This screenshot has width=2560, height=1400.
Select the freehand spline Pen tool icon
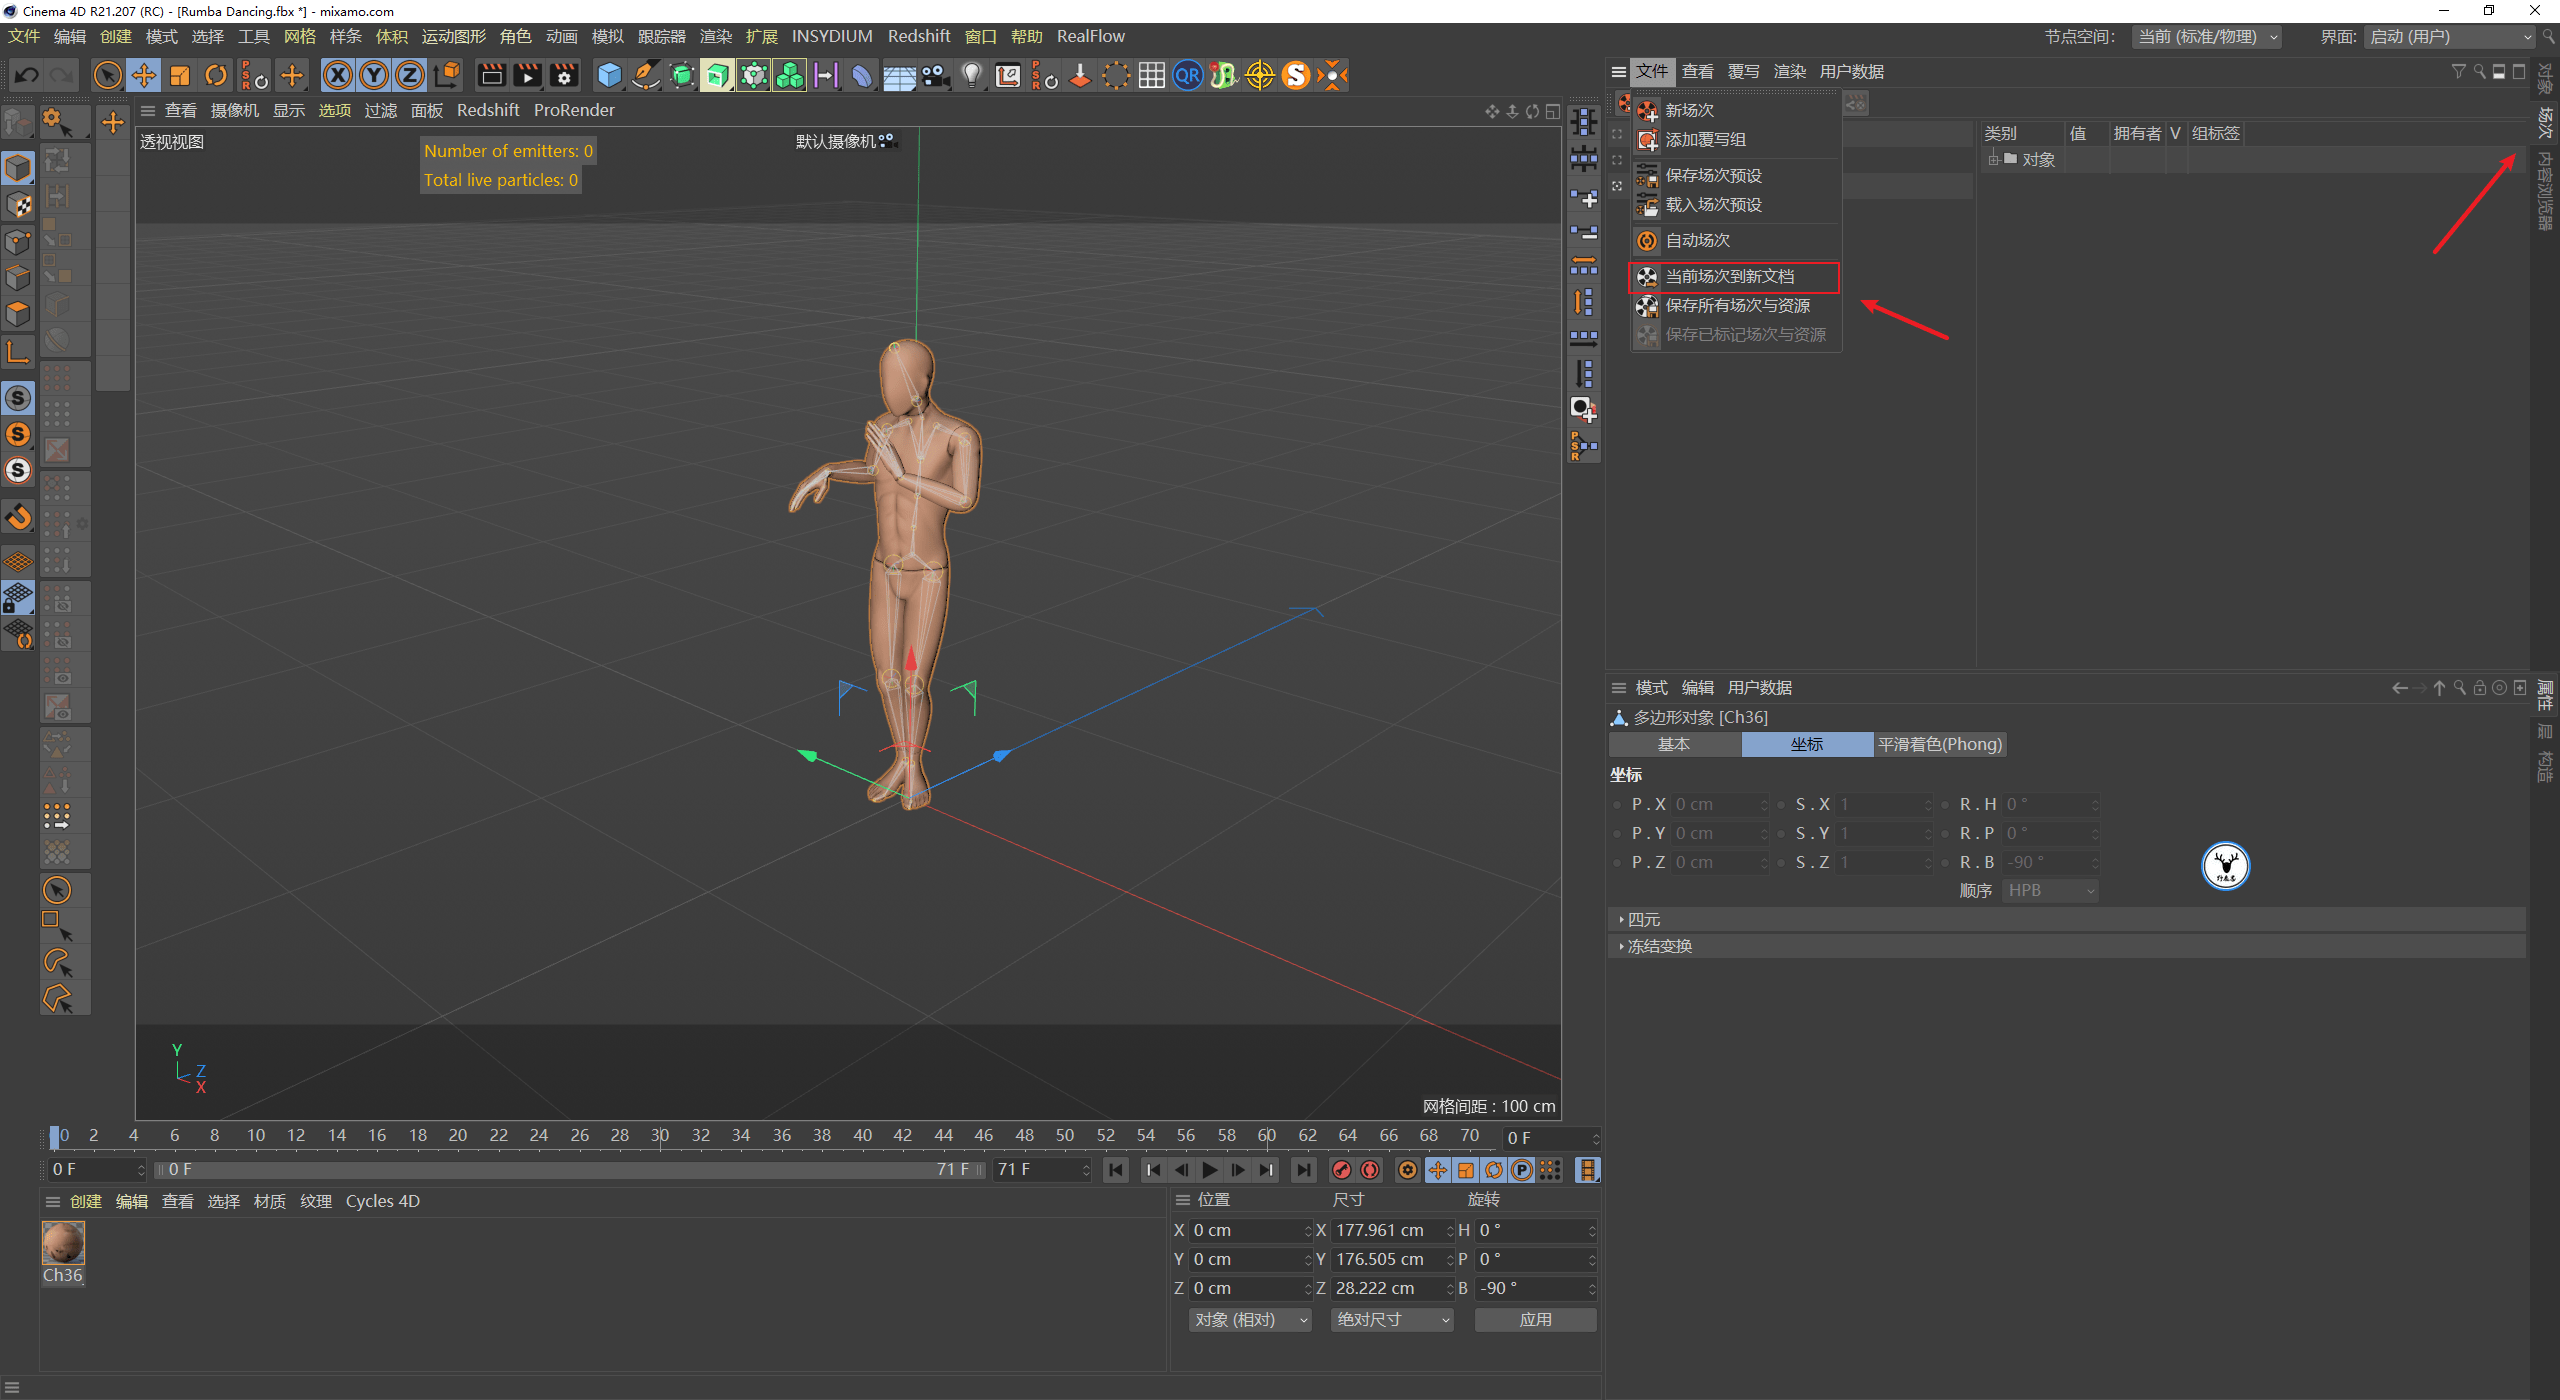[645, 75]
